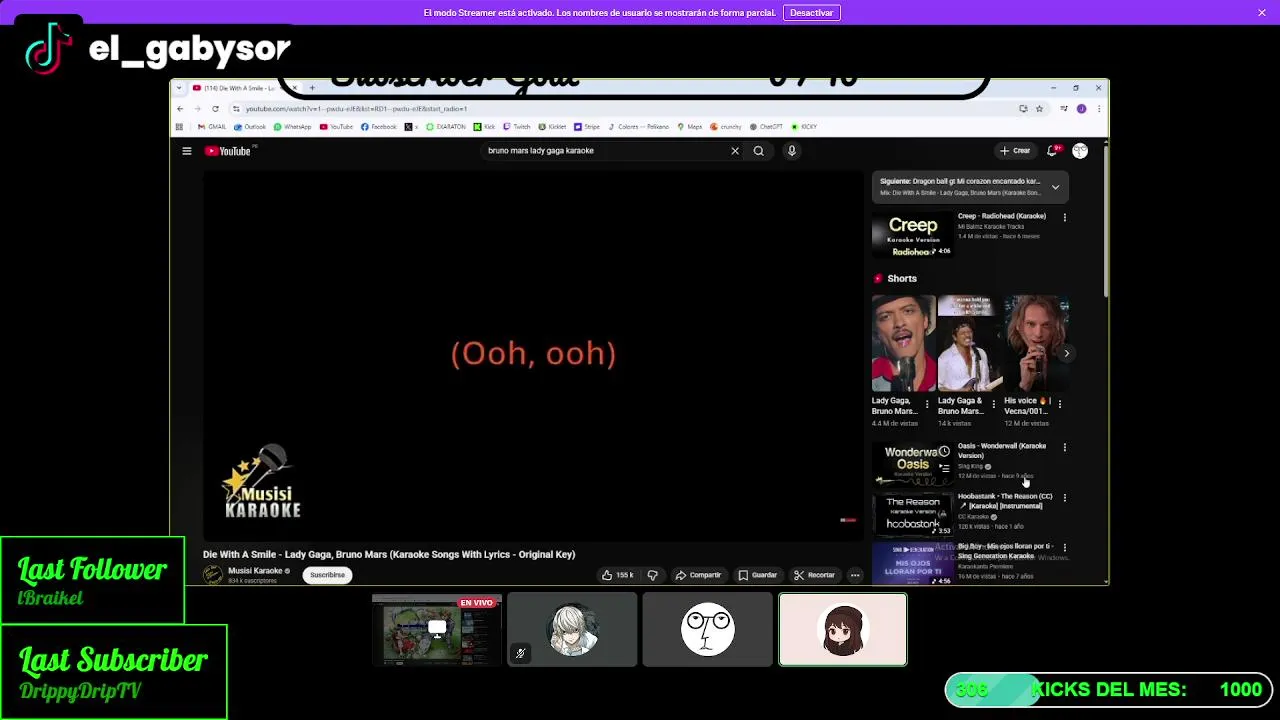Add Oasis Wonderwall to queue
Image resolution: width=1280 pixels, height=720 pixels.
(x=944, y=468)
